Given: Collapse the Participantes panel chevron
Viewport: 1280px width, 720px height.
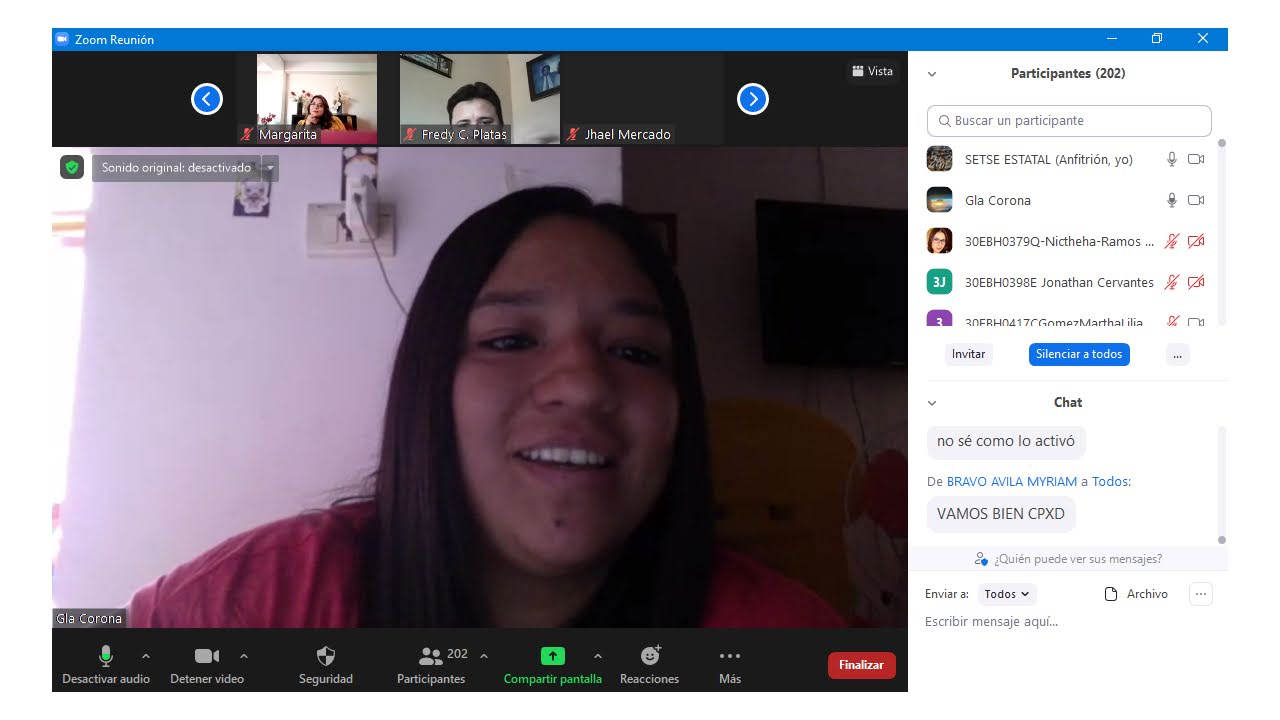Looking at the screenshot, I should coord(932,74).
